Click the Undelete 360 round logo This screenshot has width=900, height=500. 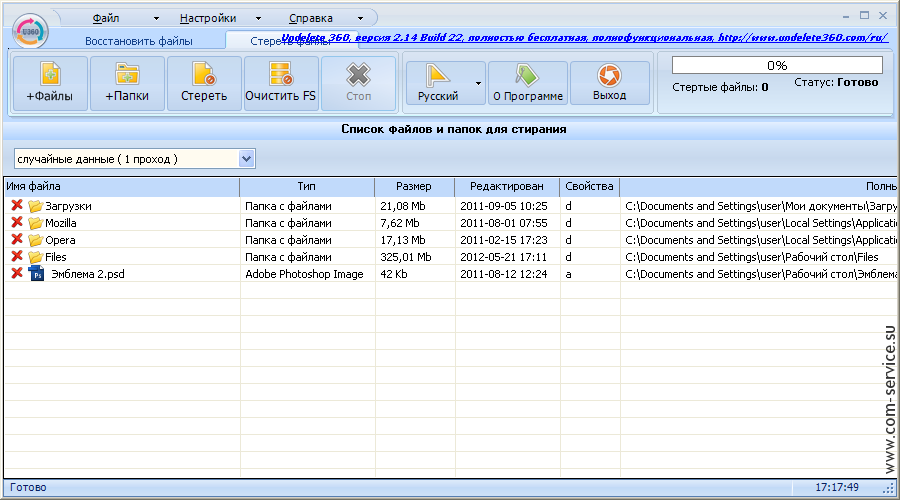click(30, 32)
